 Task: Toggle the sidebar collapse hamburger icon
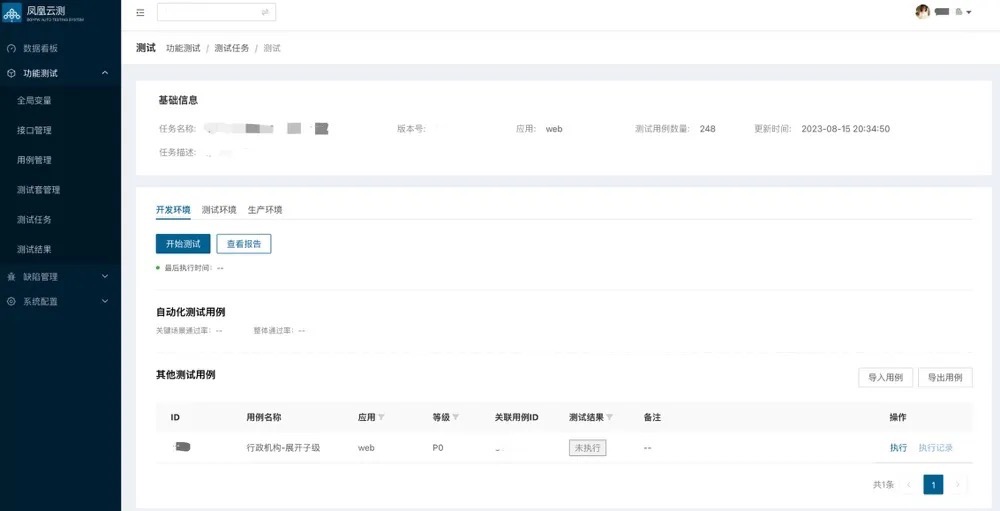pos(140,13)
